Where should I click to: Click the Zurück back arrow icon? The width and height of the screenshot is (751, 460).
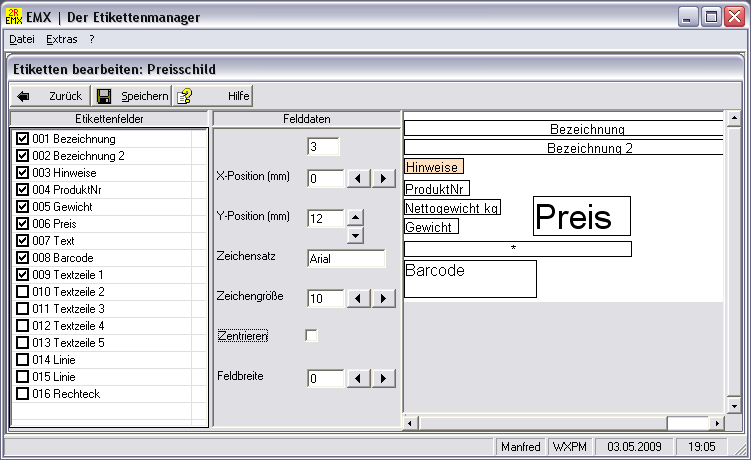24,96
